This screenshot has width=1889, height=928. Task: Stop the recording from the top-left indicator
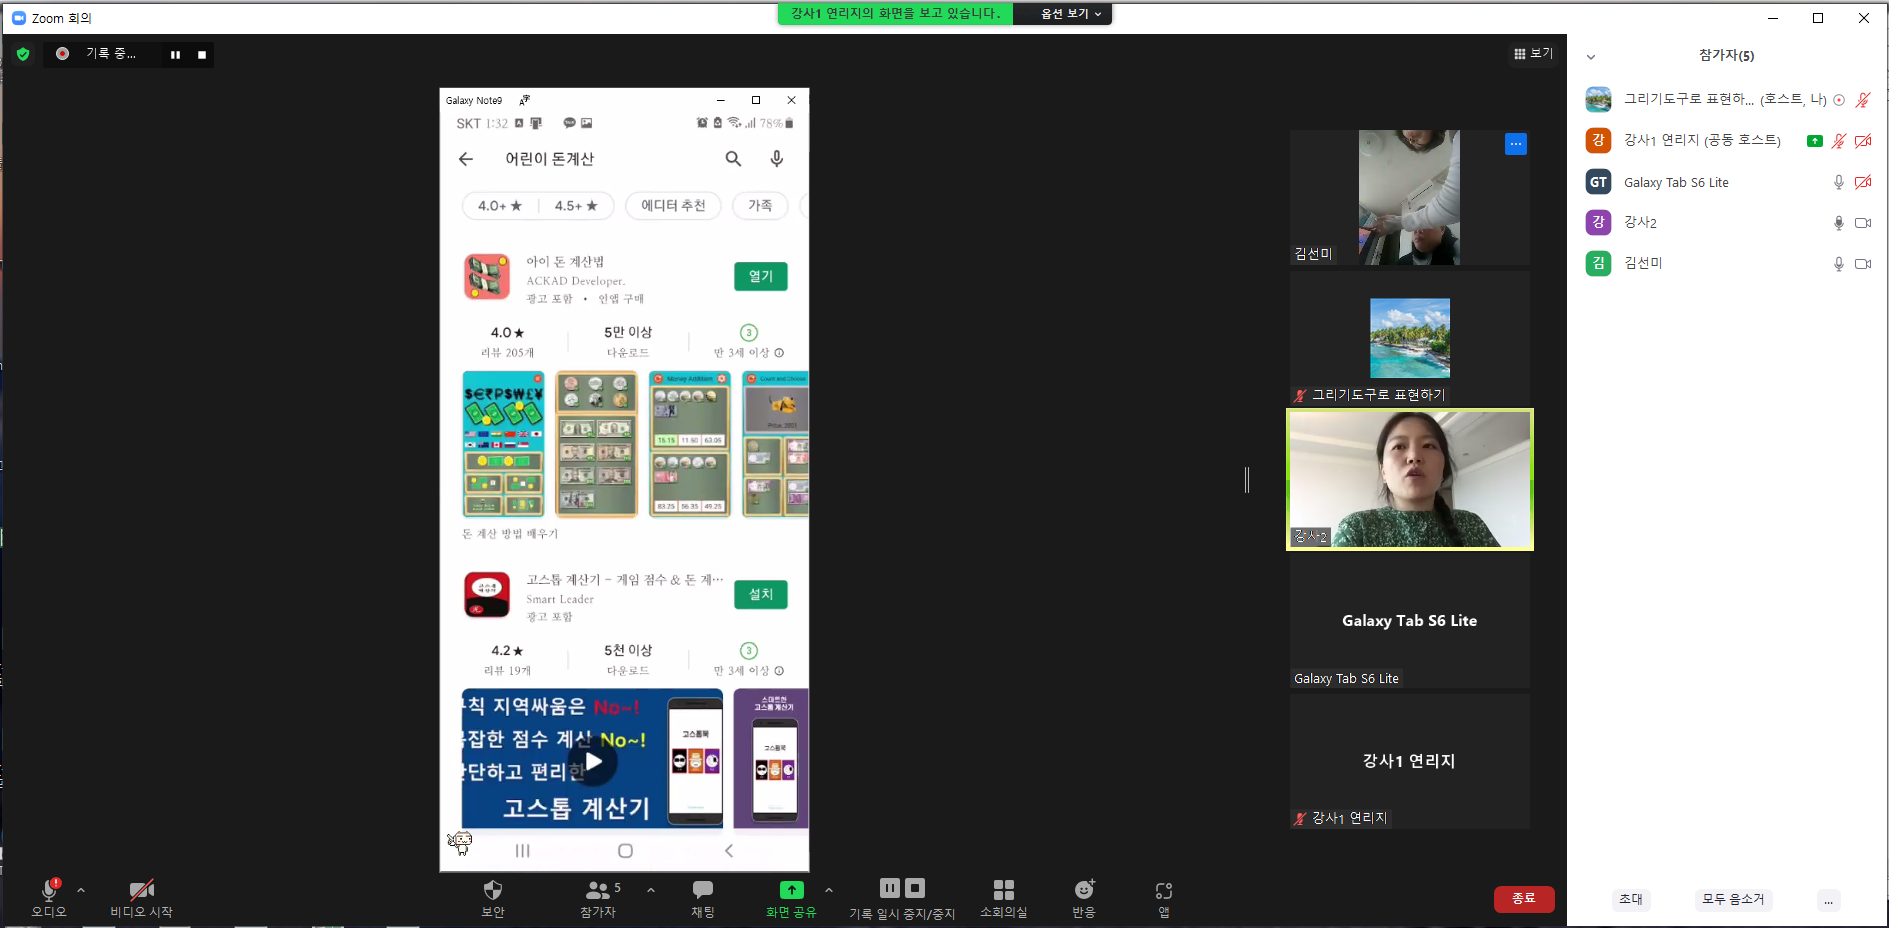pos(202,55)
